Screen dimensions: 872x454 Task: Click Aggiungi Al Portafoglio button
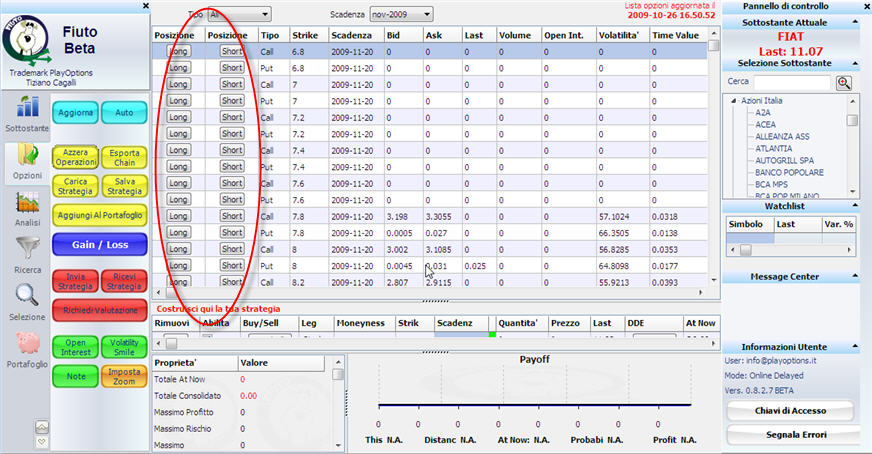click(x=100, y=215)
